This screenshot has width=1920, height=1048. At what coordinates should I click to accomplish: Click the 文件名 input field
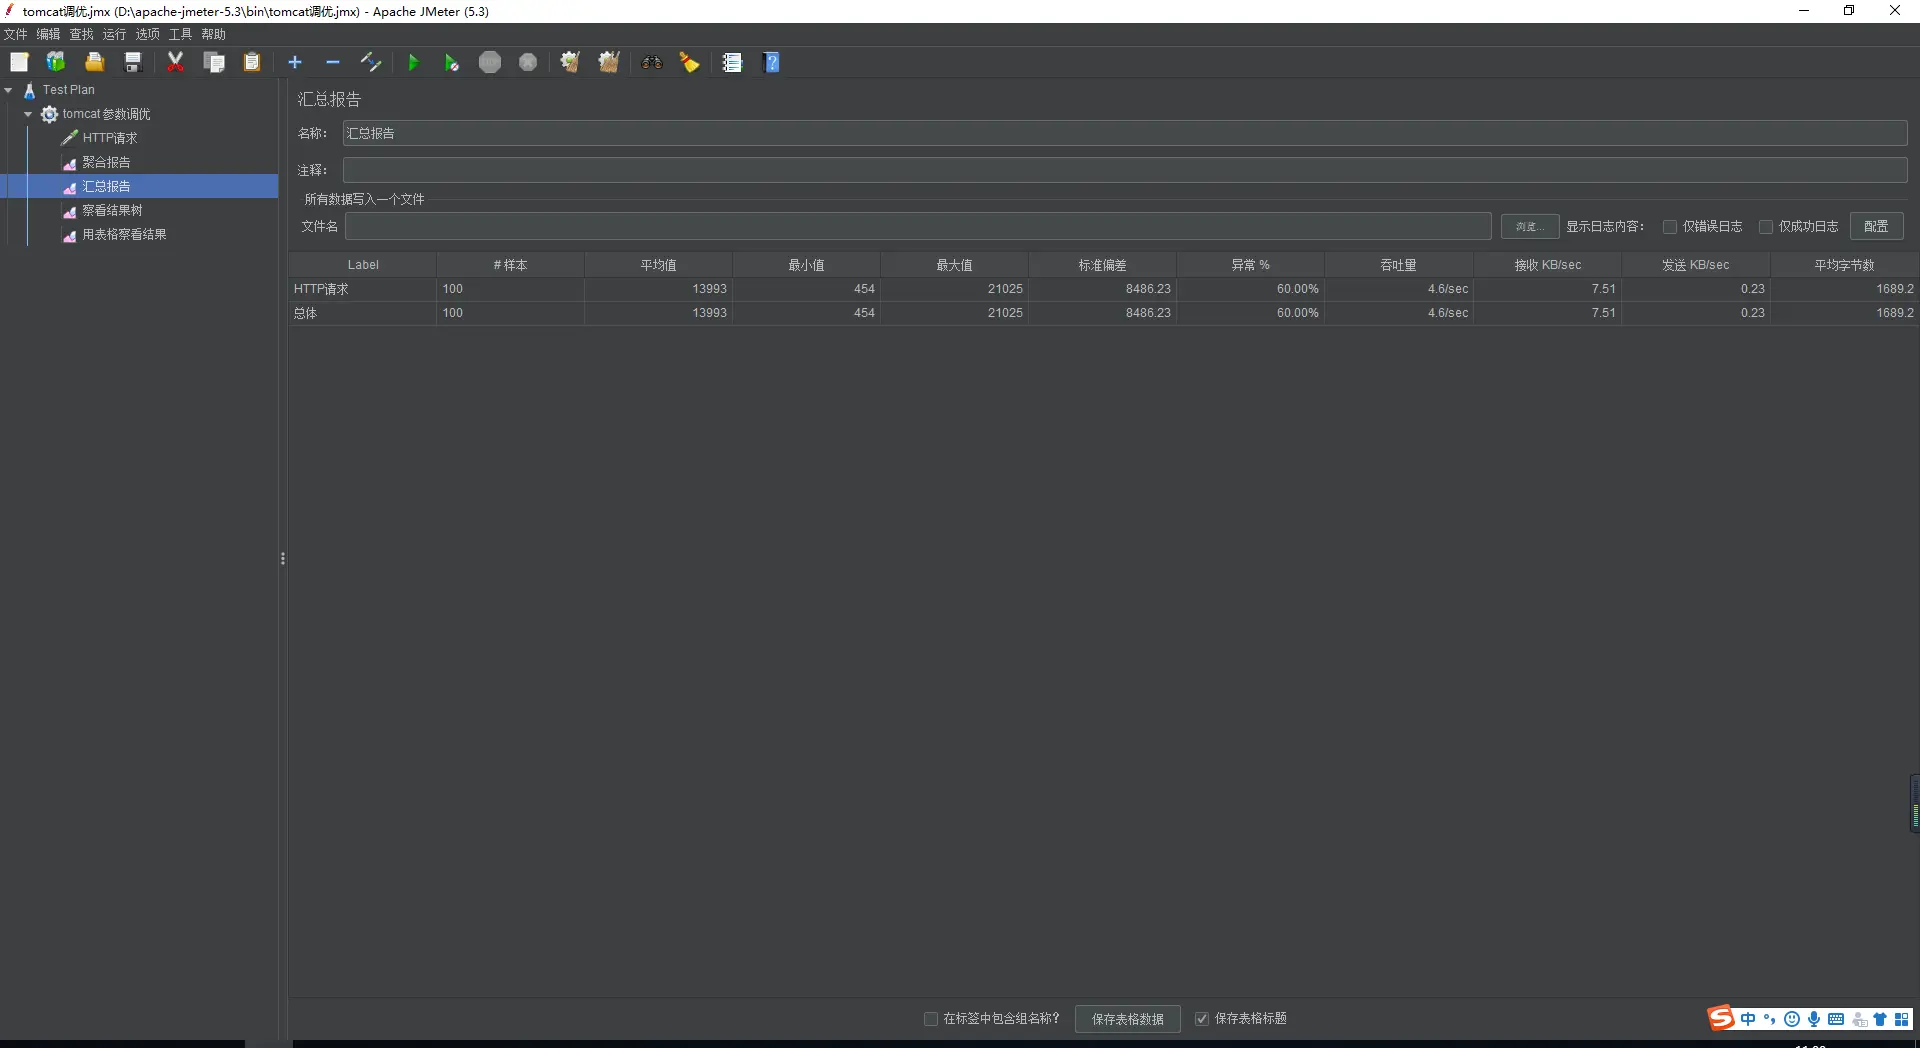(918, 227)
